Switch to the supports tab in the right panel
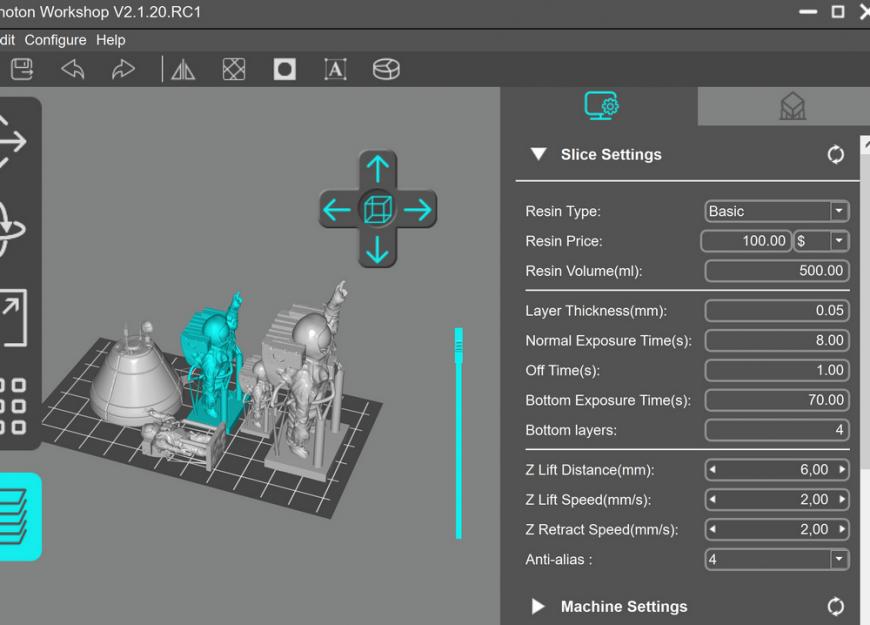 [792, 106]
